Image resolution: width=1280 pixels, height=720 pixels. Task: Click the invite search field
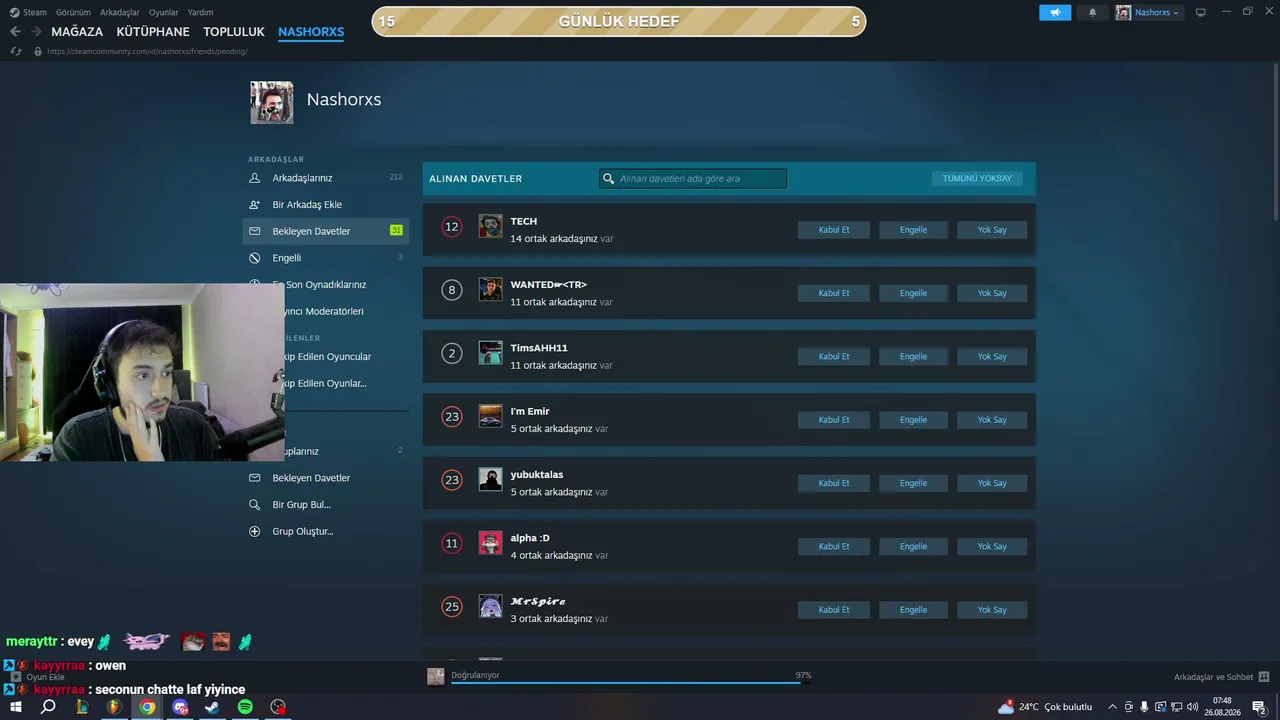[x=693, y=179]
